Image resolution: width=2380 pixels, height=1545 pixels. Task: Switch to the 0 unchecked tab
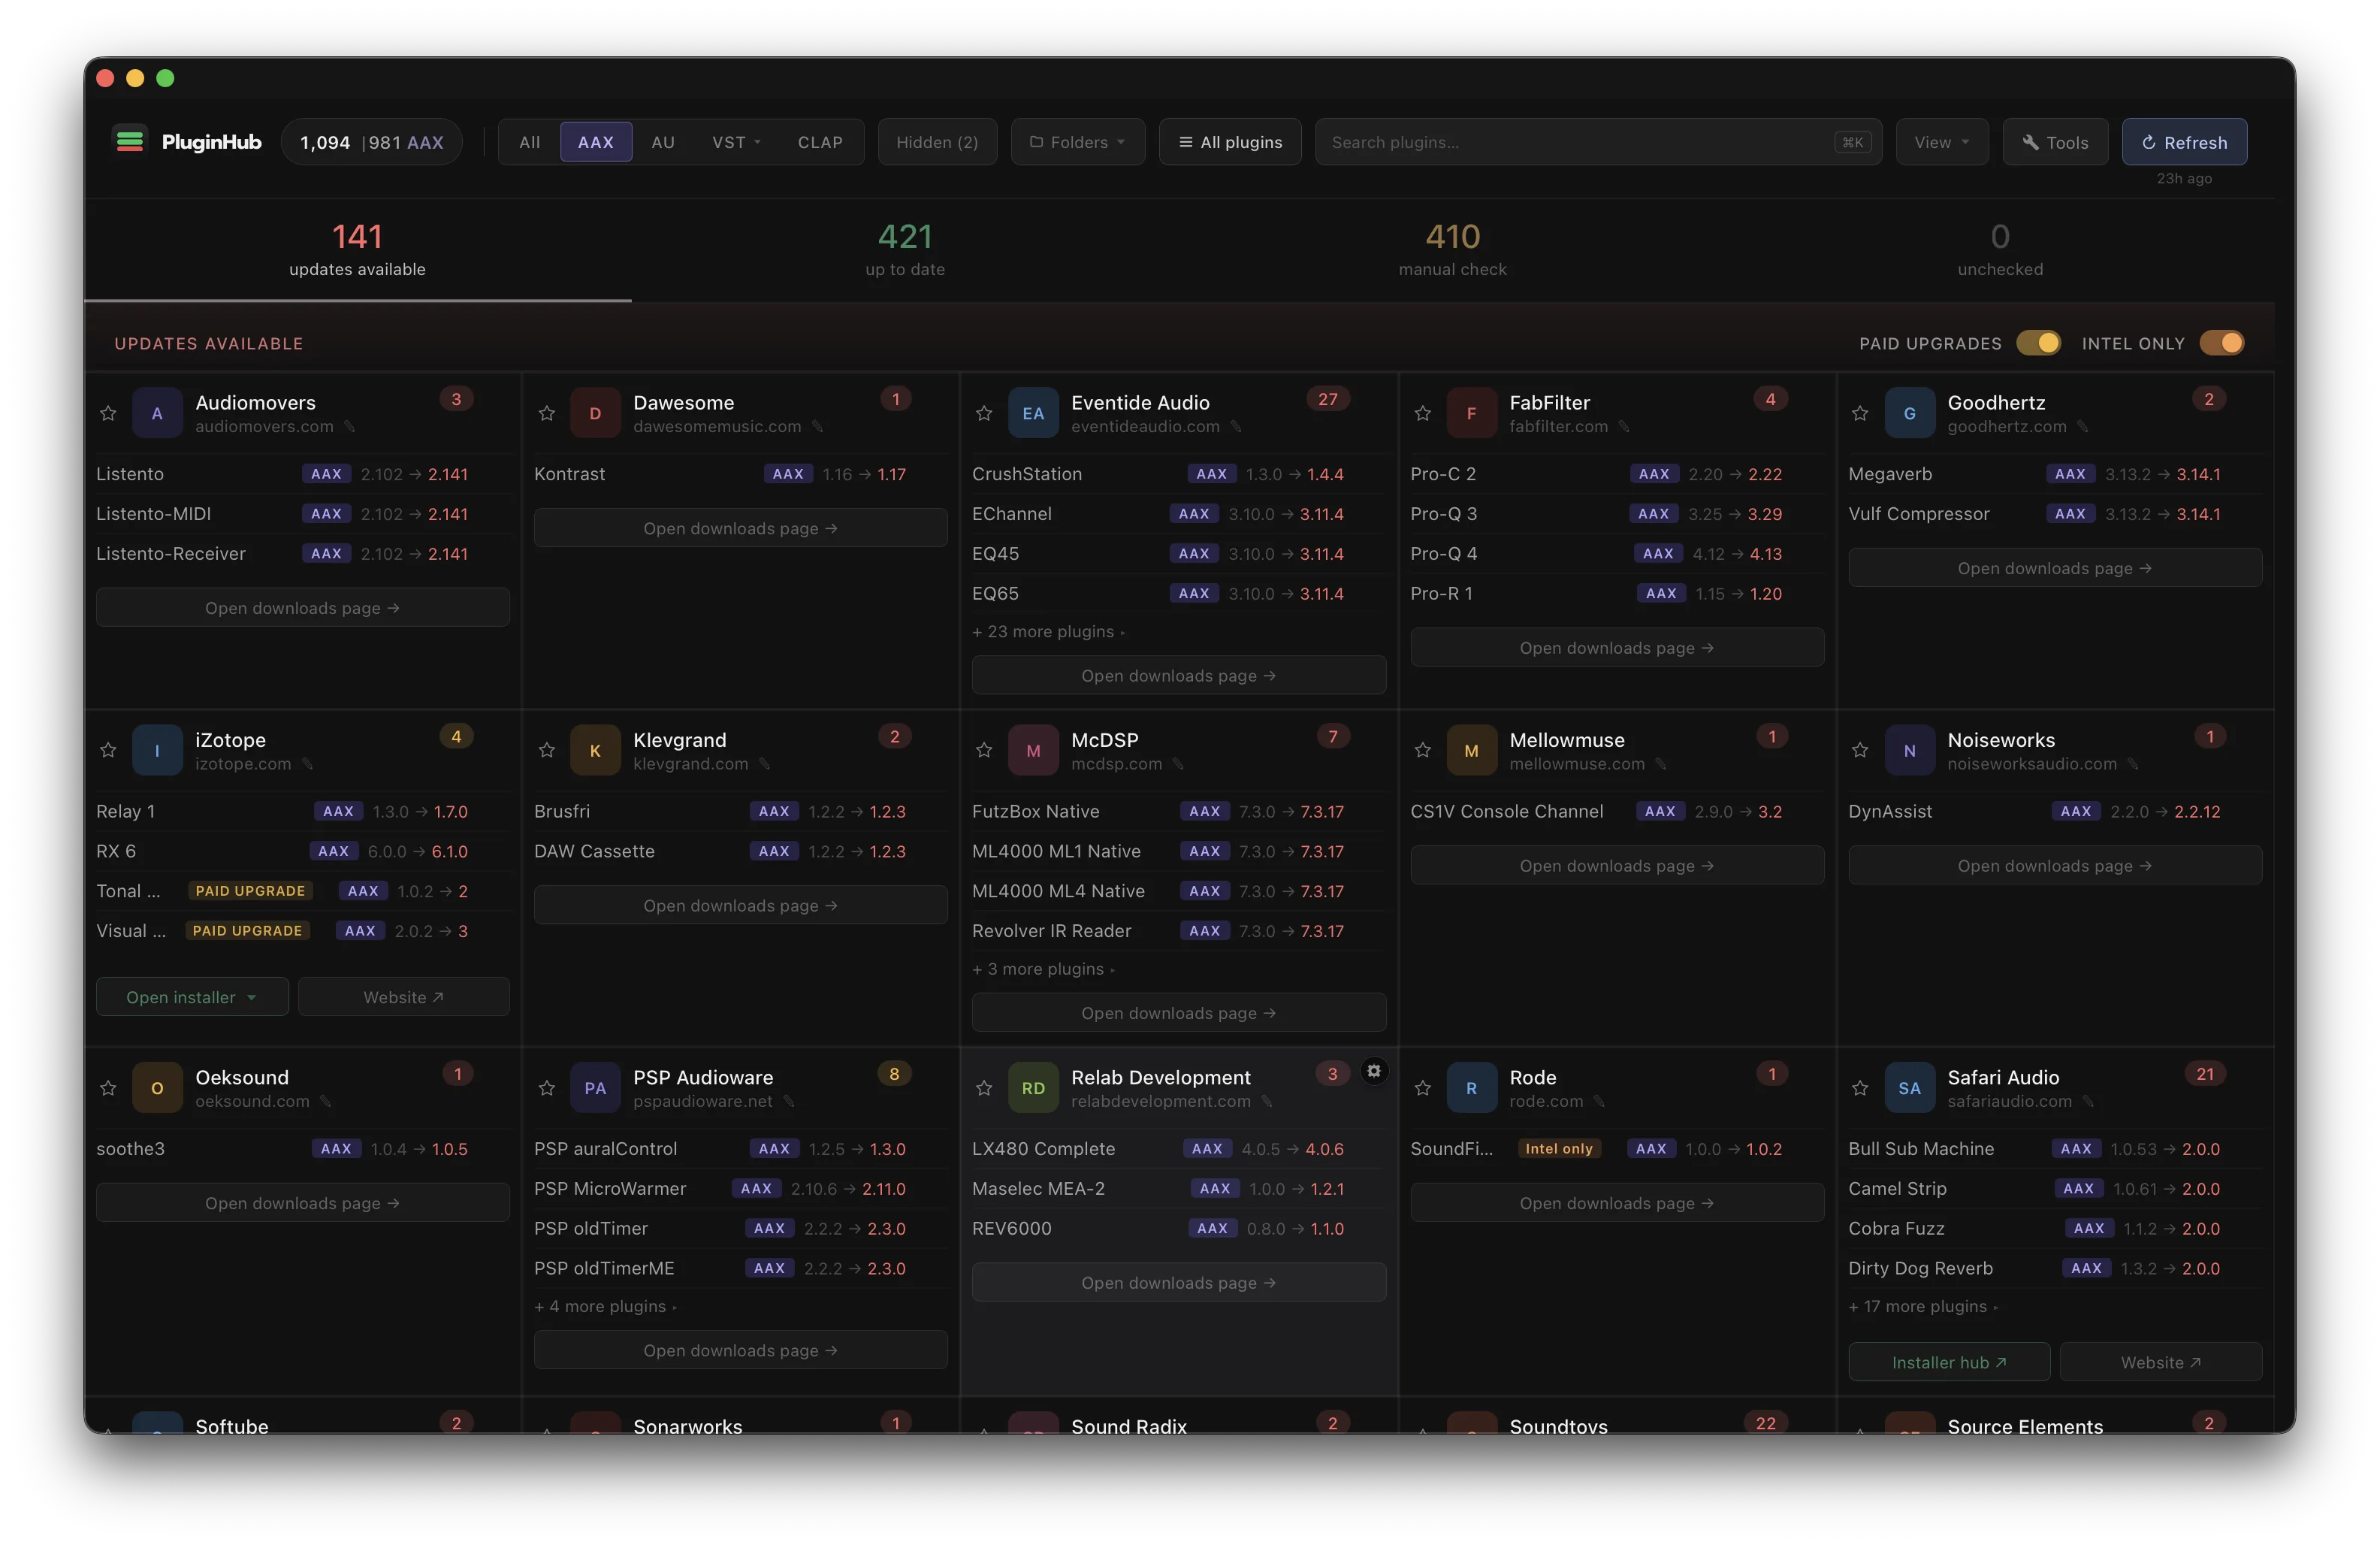point(2000,250)
